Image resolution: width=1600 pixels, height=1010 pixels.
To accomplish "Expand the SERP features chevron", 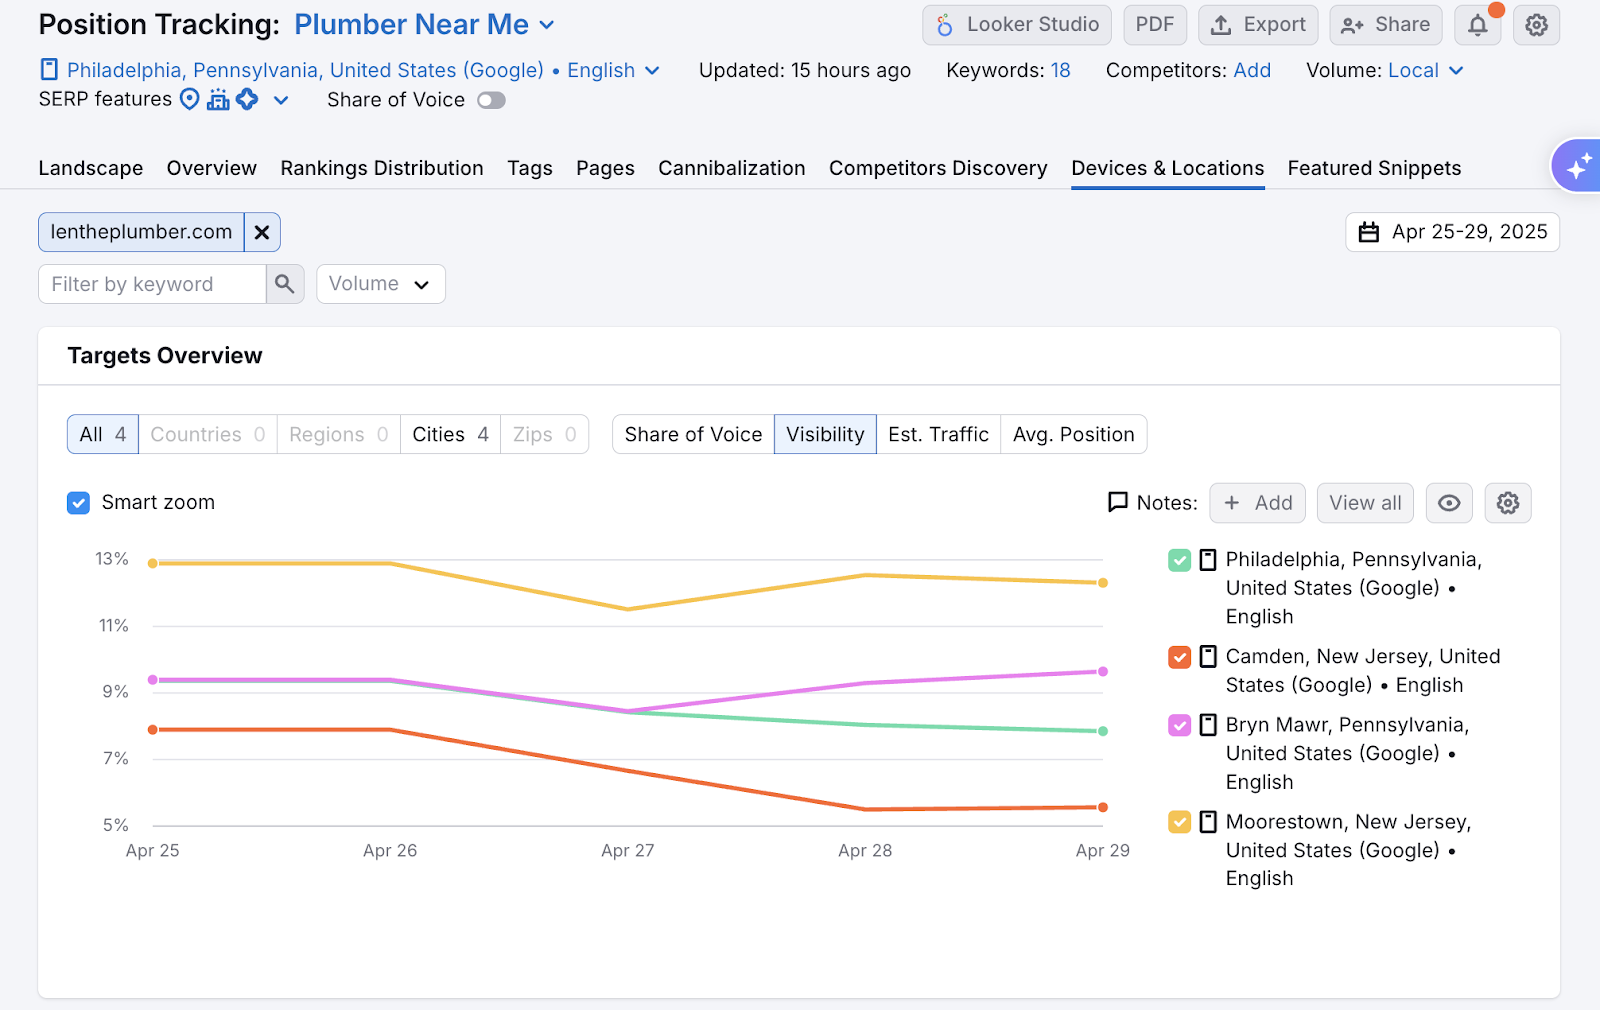I will [281, 100].
